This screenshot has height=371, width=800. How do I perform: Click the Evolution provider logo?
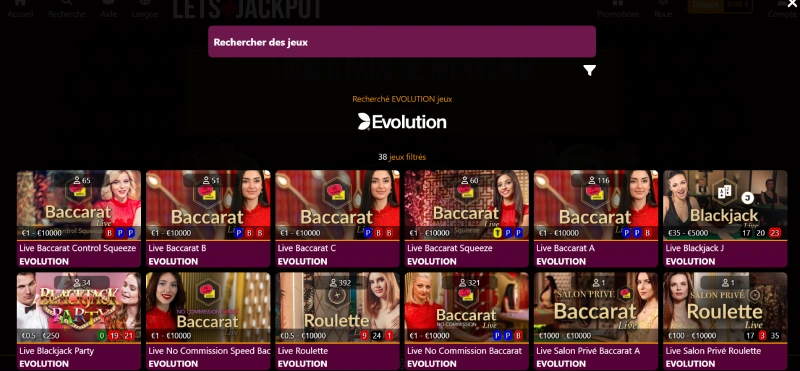point(402,121)
